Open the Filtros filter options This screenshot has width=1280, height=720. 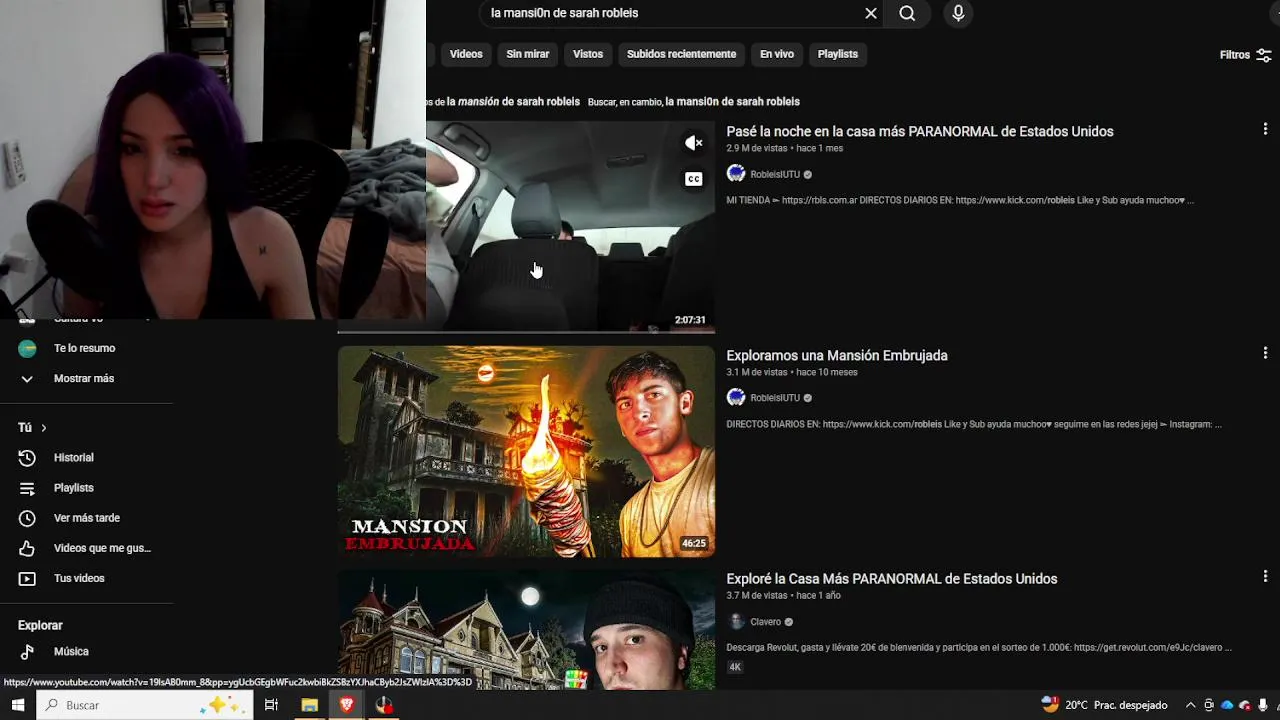pyautogui.click(x=1245, y=55)
